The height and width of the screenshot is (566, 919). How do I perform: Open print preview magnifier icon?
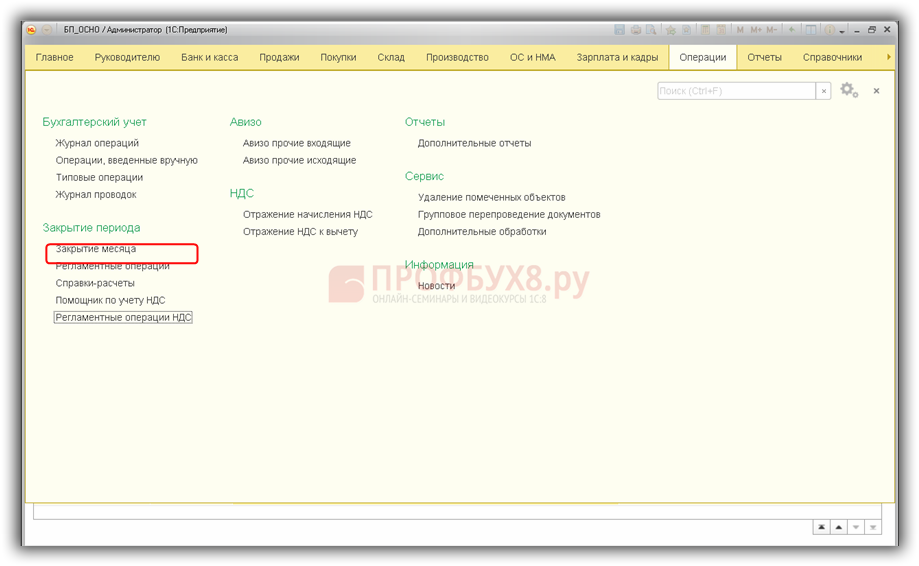click(x=650, y=30)
